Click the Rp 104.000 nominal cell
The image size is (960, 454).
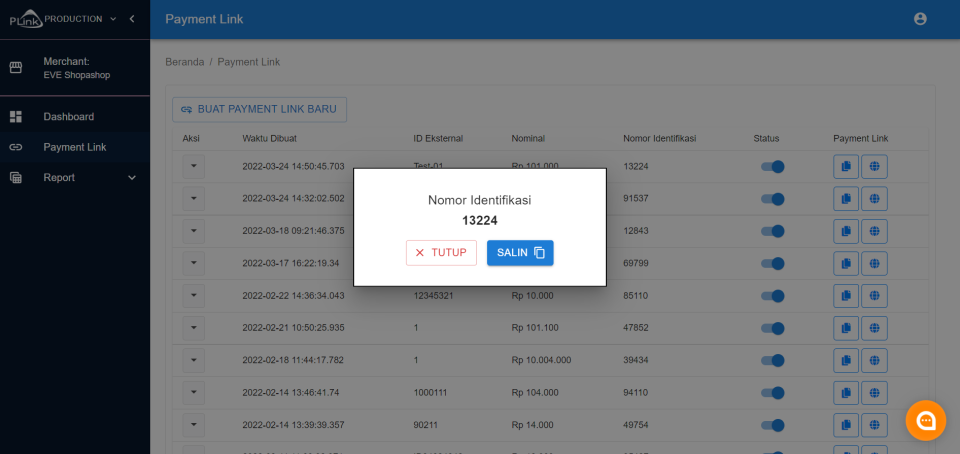pyautogui.click(x=534, y=392)
